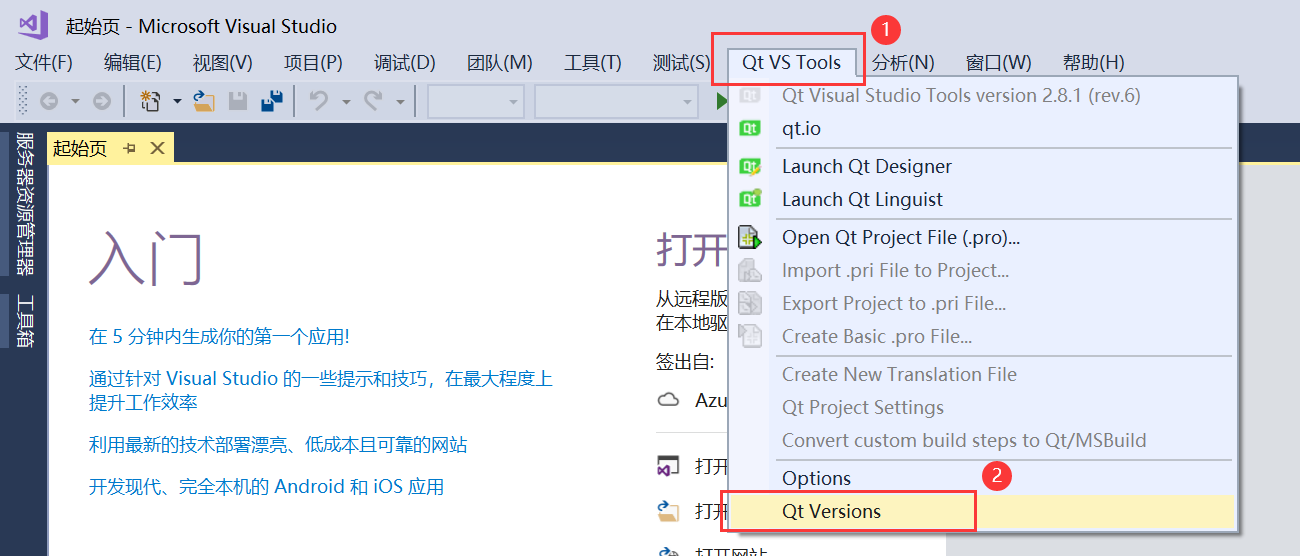Close the 起始页 tab
The width and height of the screenshot is (1300, 556).
click(157, 149)
